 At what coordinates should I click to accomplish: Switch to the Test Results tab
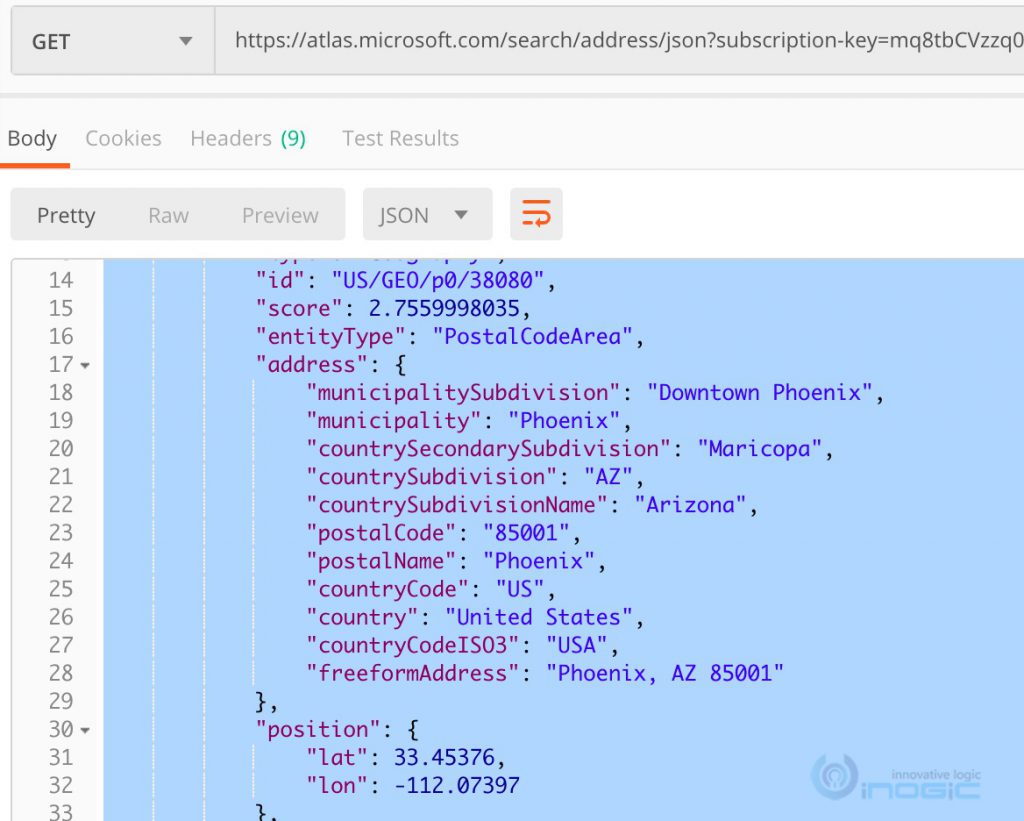click(400, 138)
